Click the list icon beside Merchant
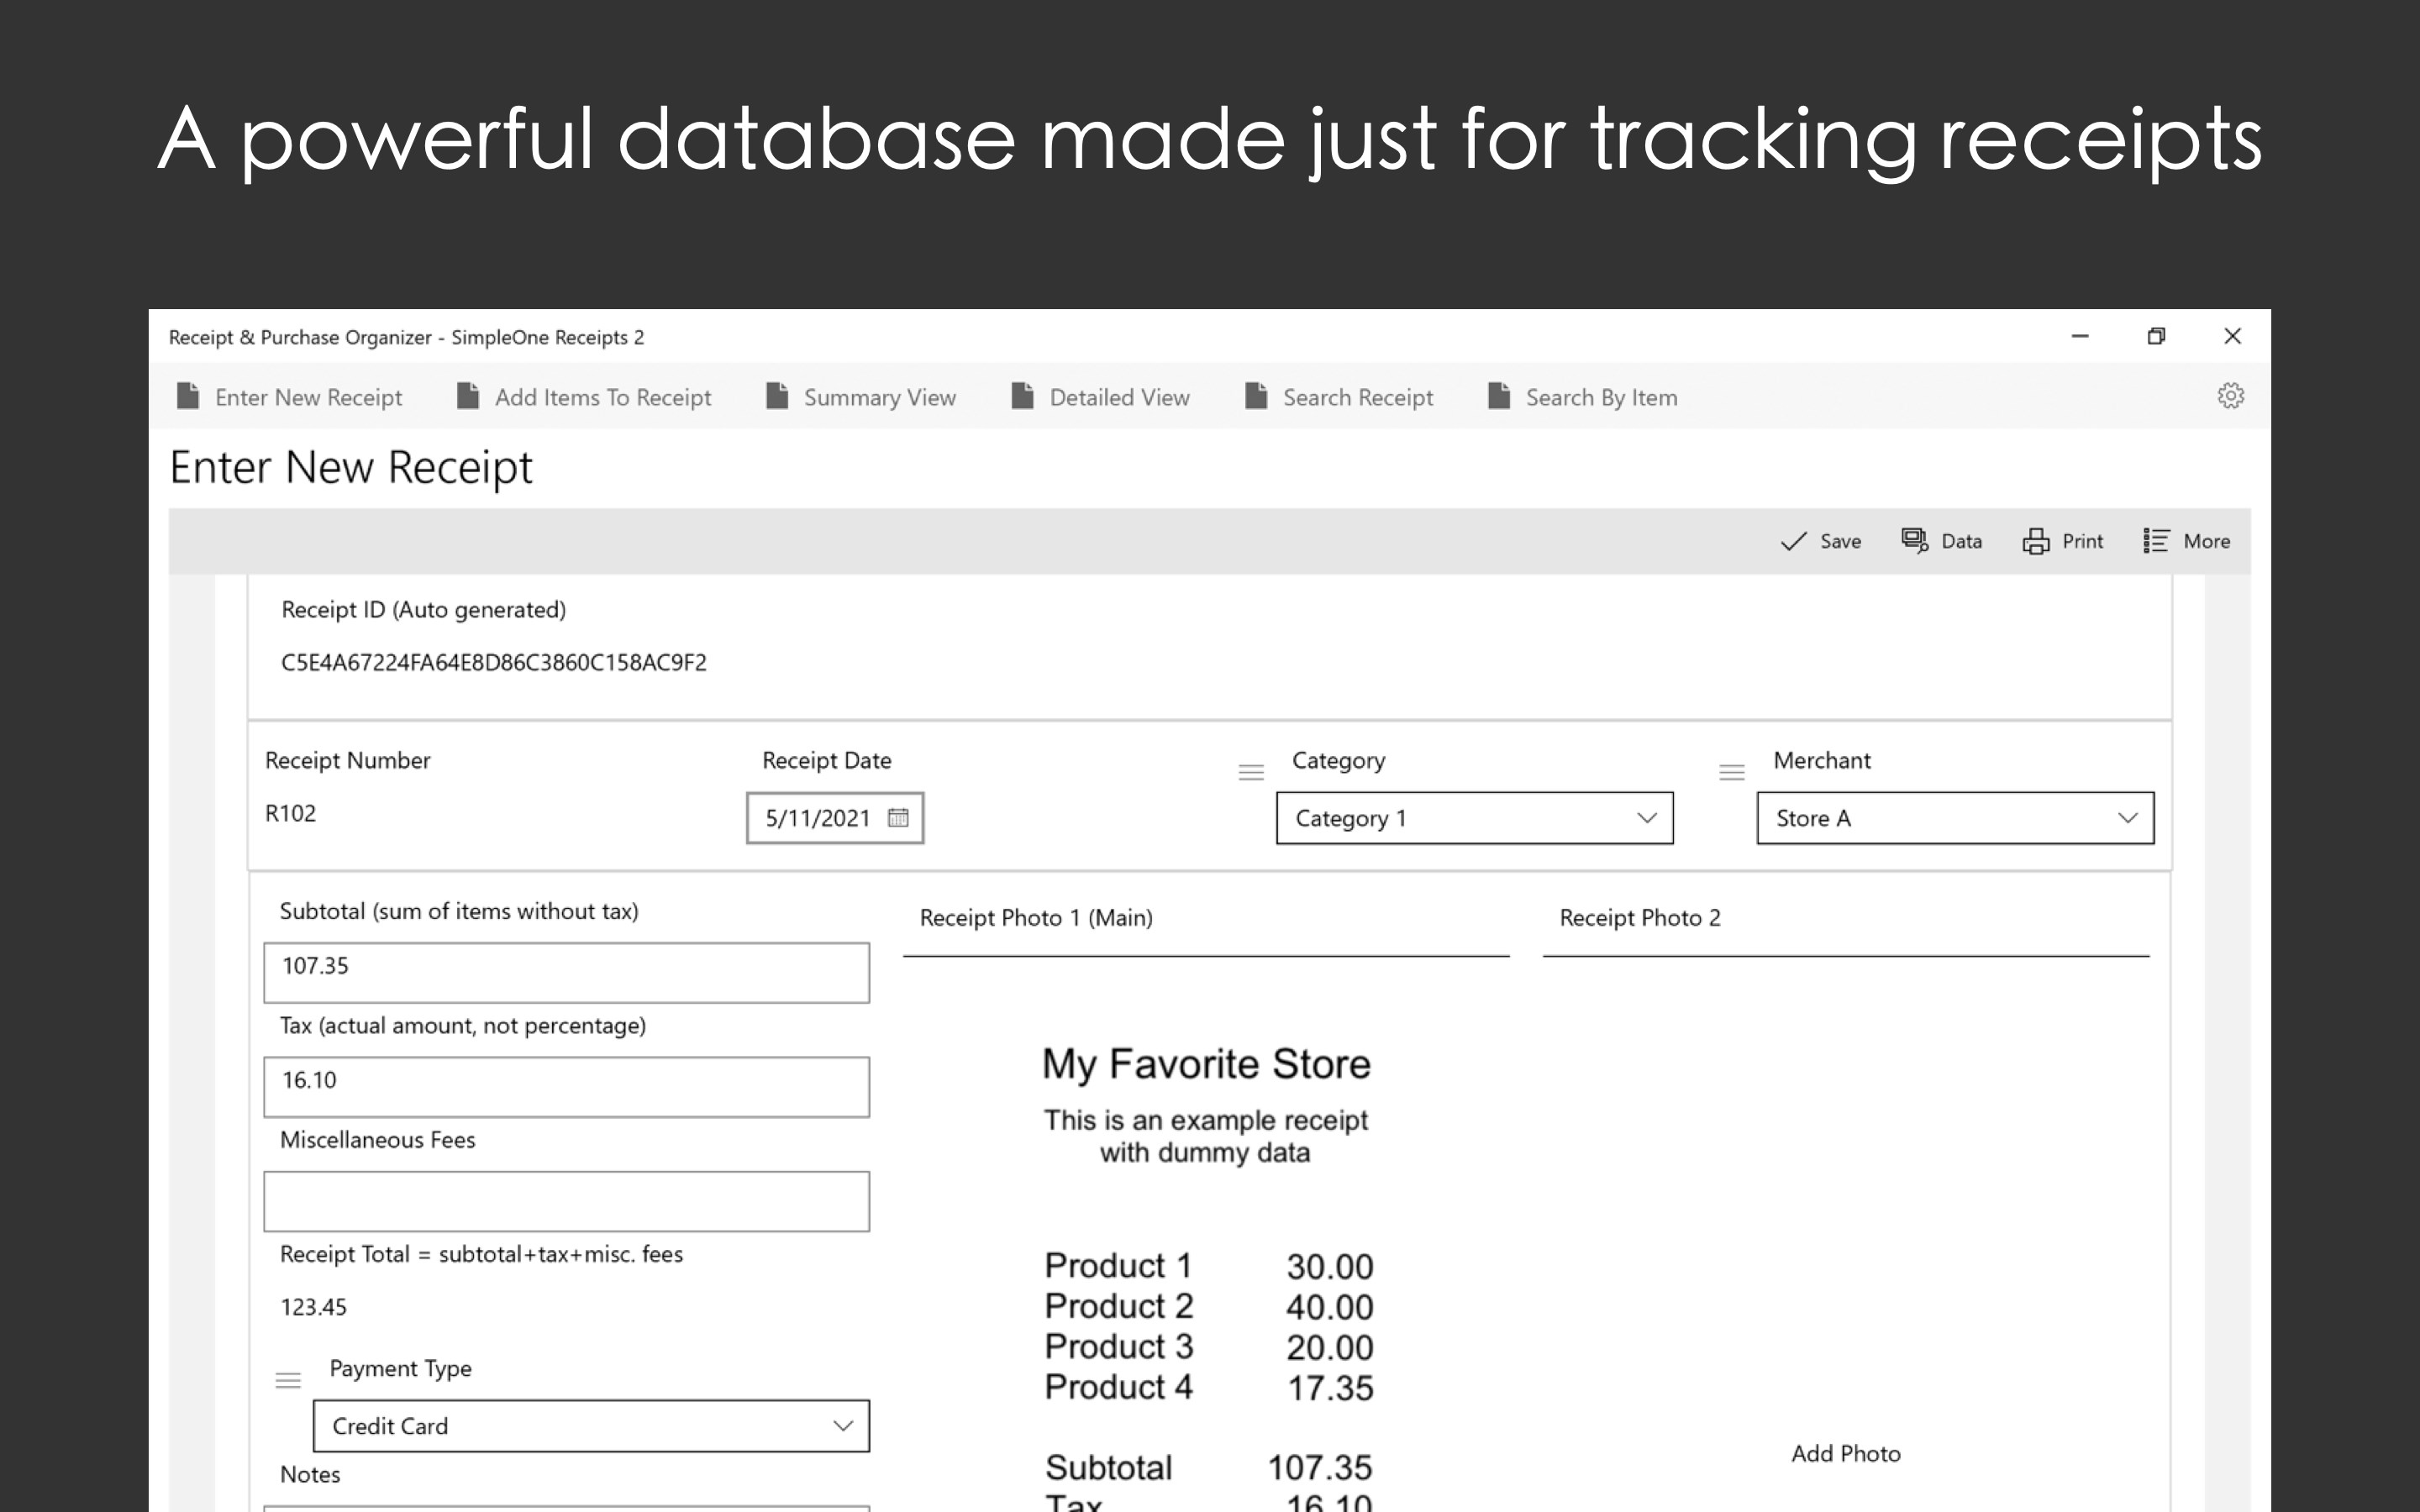This screenshot has height=1512, width=2420. point(1731,772)
